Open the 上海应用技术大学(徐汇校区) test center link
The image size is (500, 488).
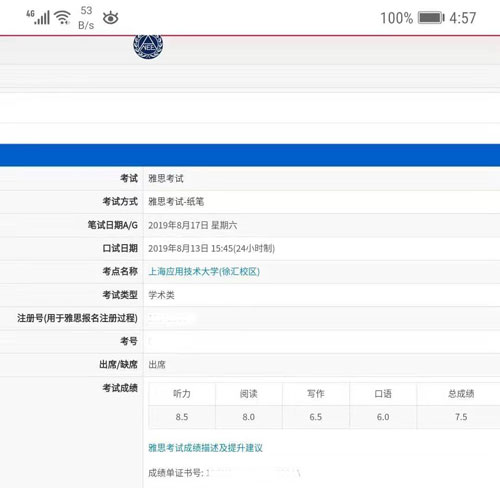click(x=204, y=271)
